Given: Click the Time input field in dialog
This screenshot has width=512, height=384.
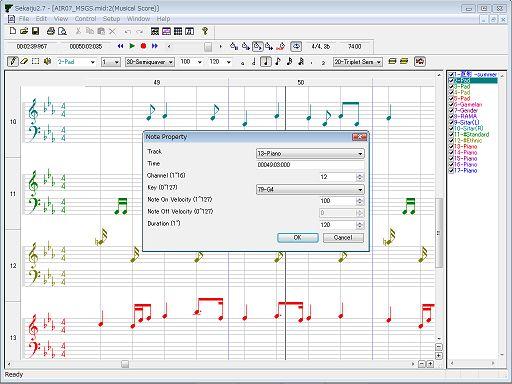Looking at the screenshot, I should click(x=310, y=165).
